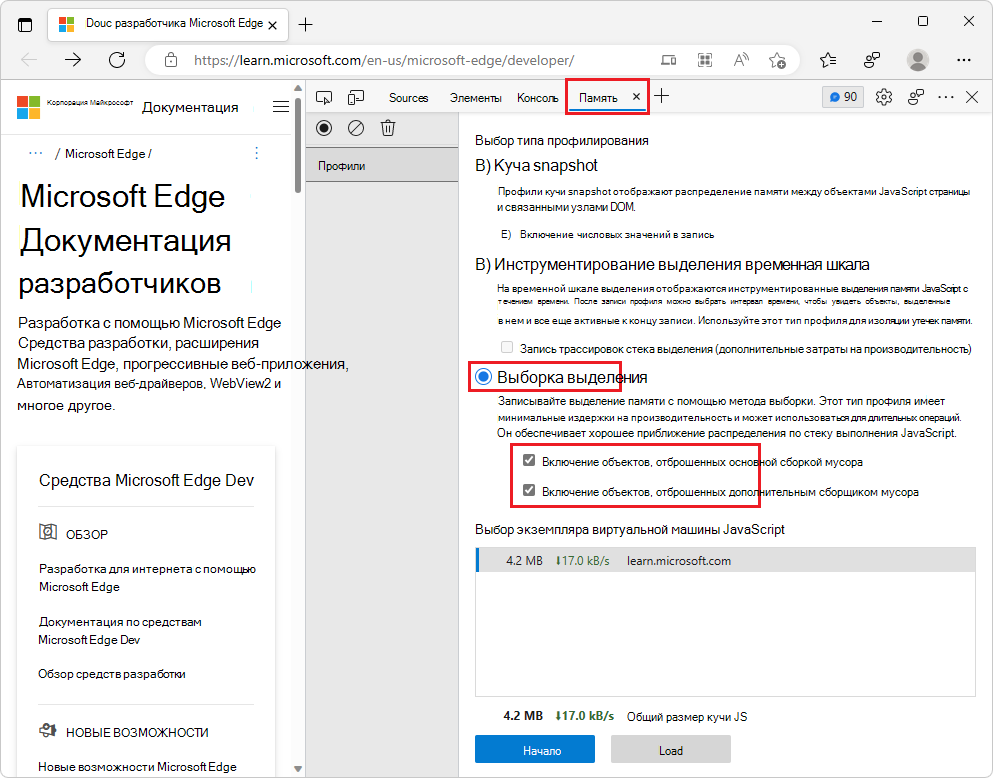Screen dimensions: 993x778
Task: Click the page vertical scrollbar thumb
Action: [x=298, y=145]
